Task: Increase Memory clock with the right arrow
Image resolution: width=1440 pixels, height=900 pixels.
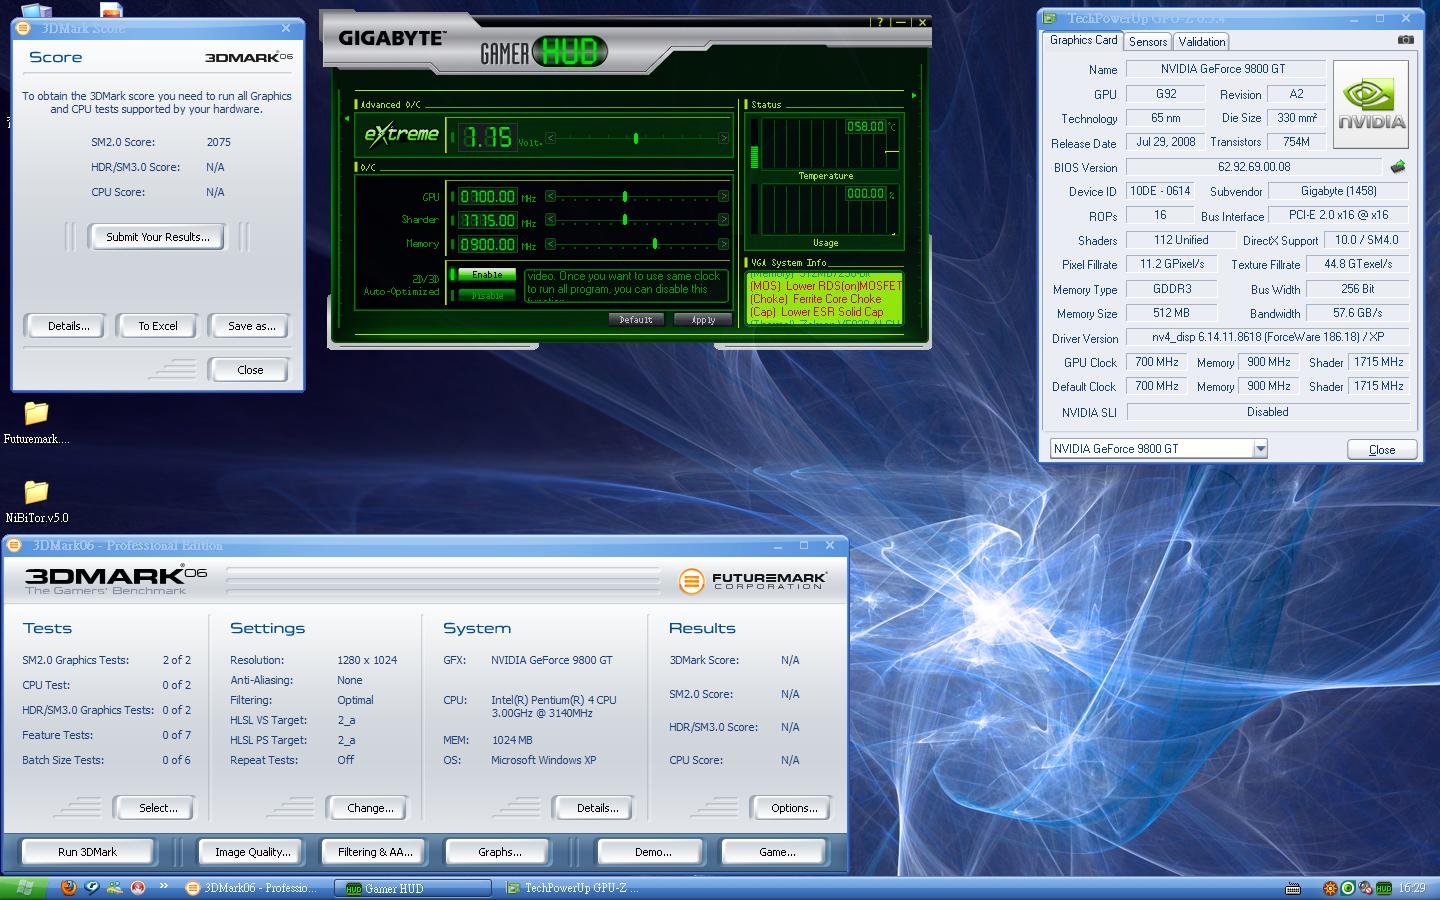Action: (724, 243)
